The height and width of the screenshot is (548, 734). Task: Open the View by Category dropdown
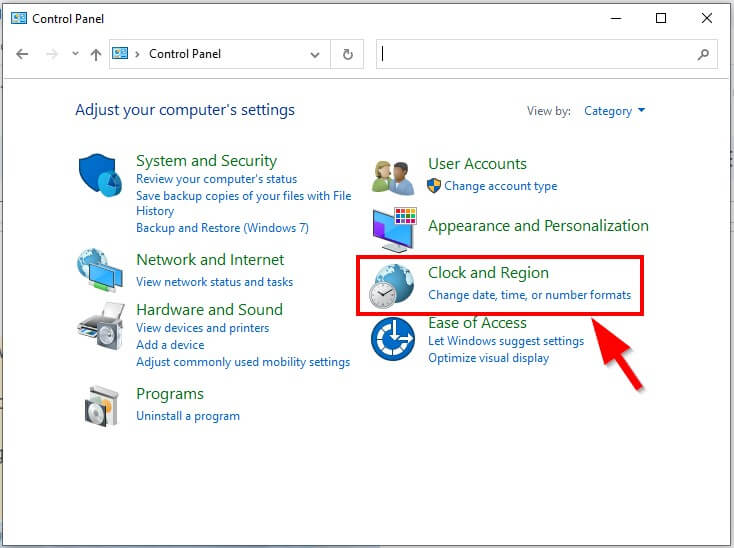[x=614, y=111]
